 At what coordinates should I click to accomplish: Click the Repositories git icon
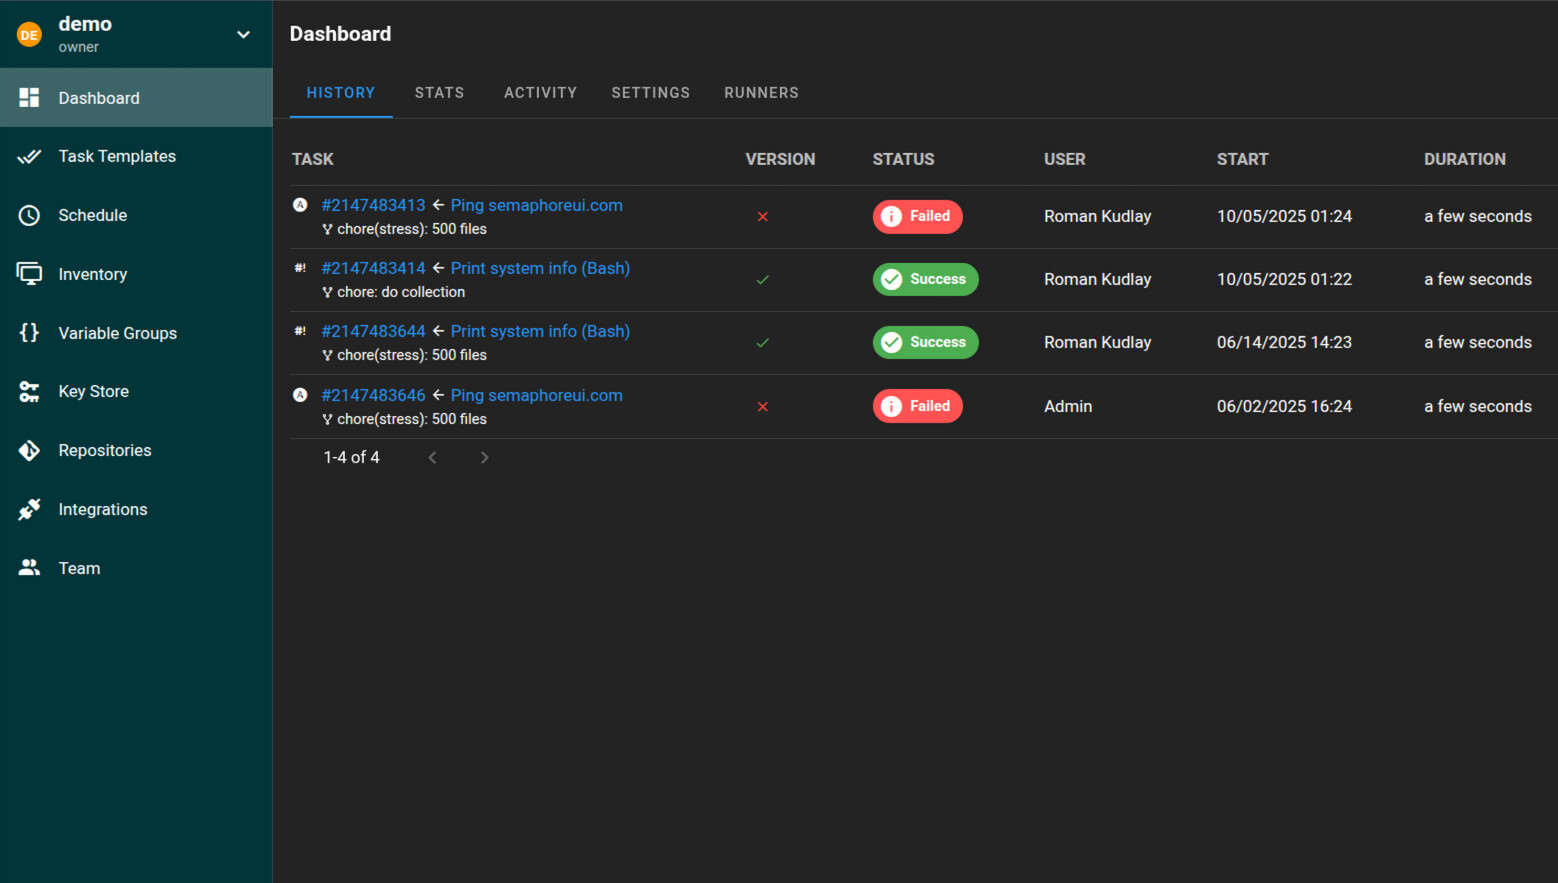pos(29,451)
